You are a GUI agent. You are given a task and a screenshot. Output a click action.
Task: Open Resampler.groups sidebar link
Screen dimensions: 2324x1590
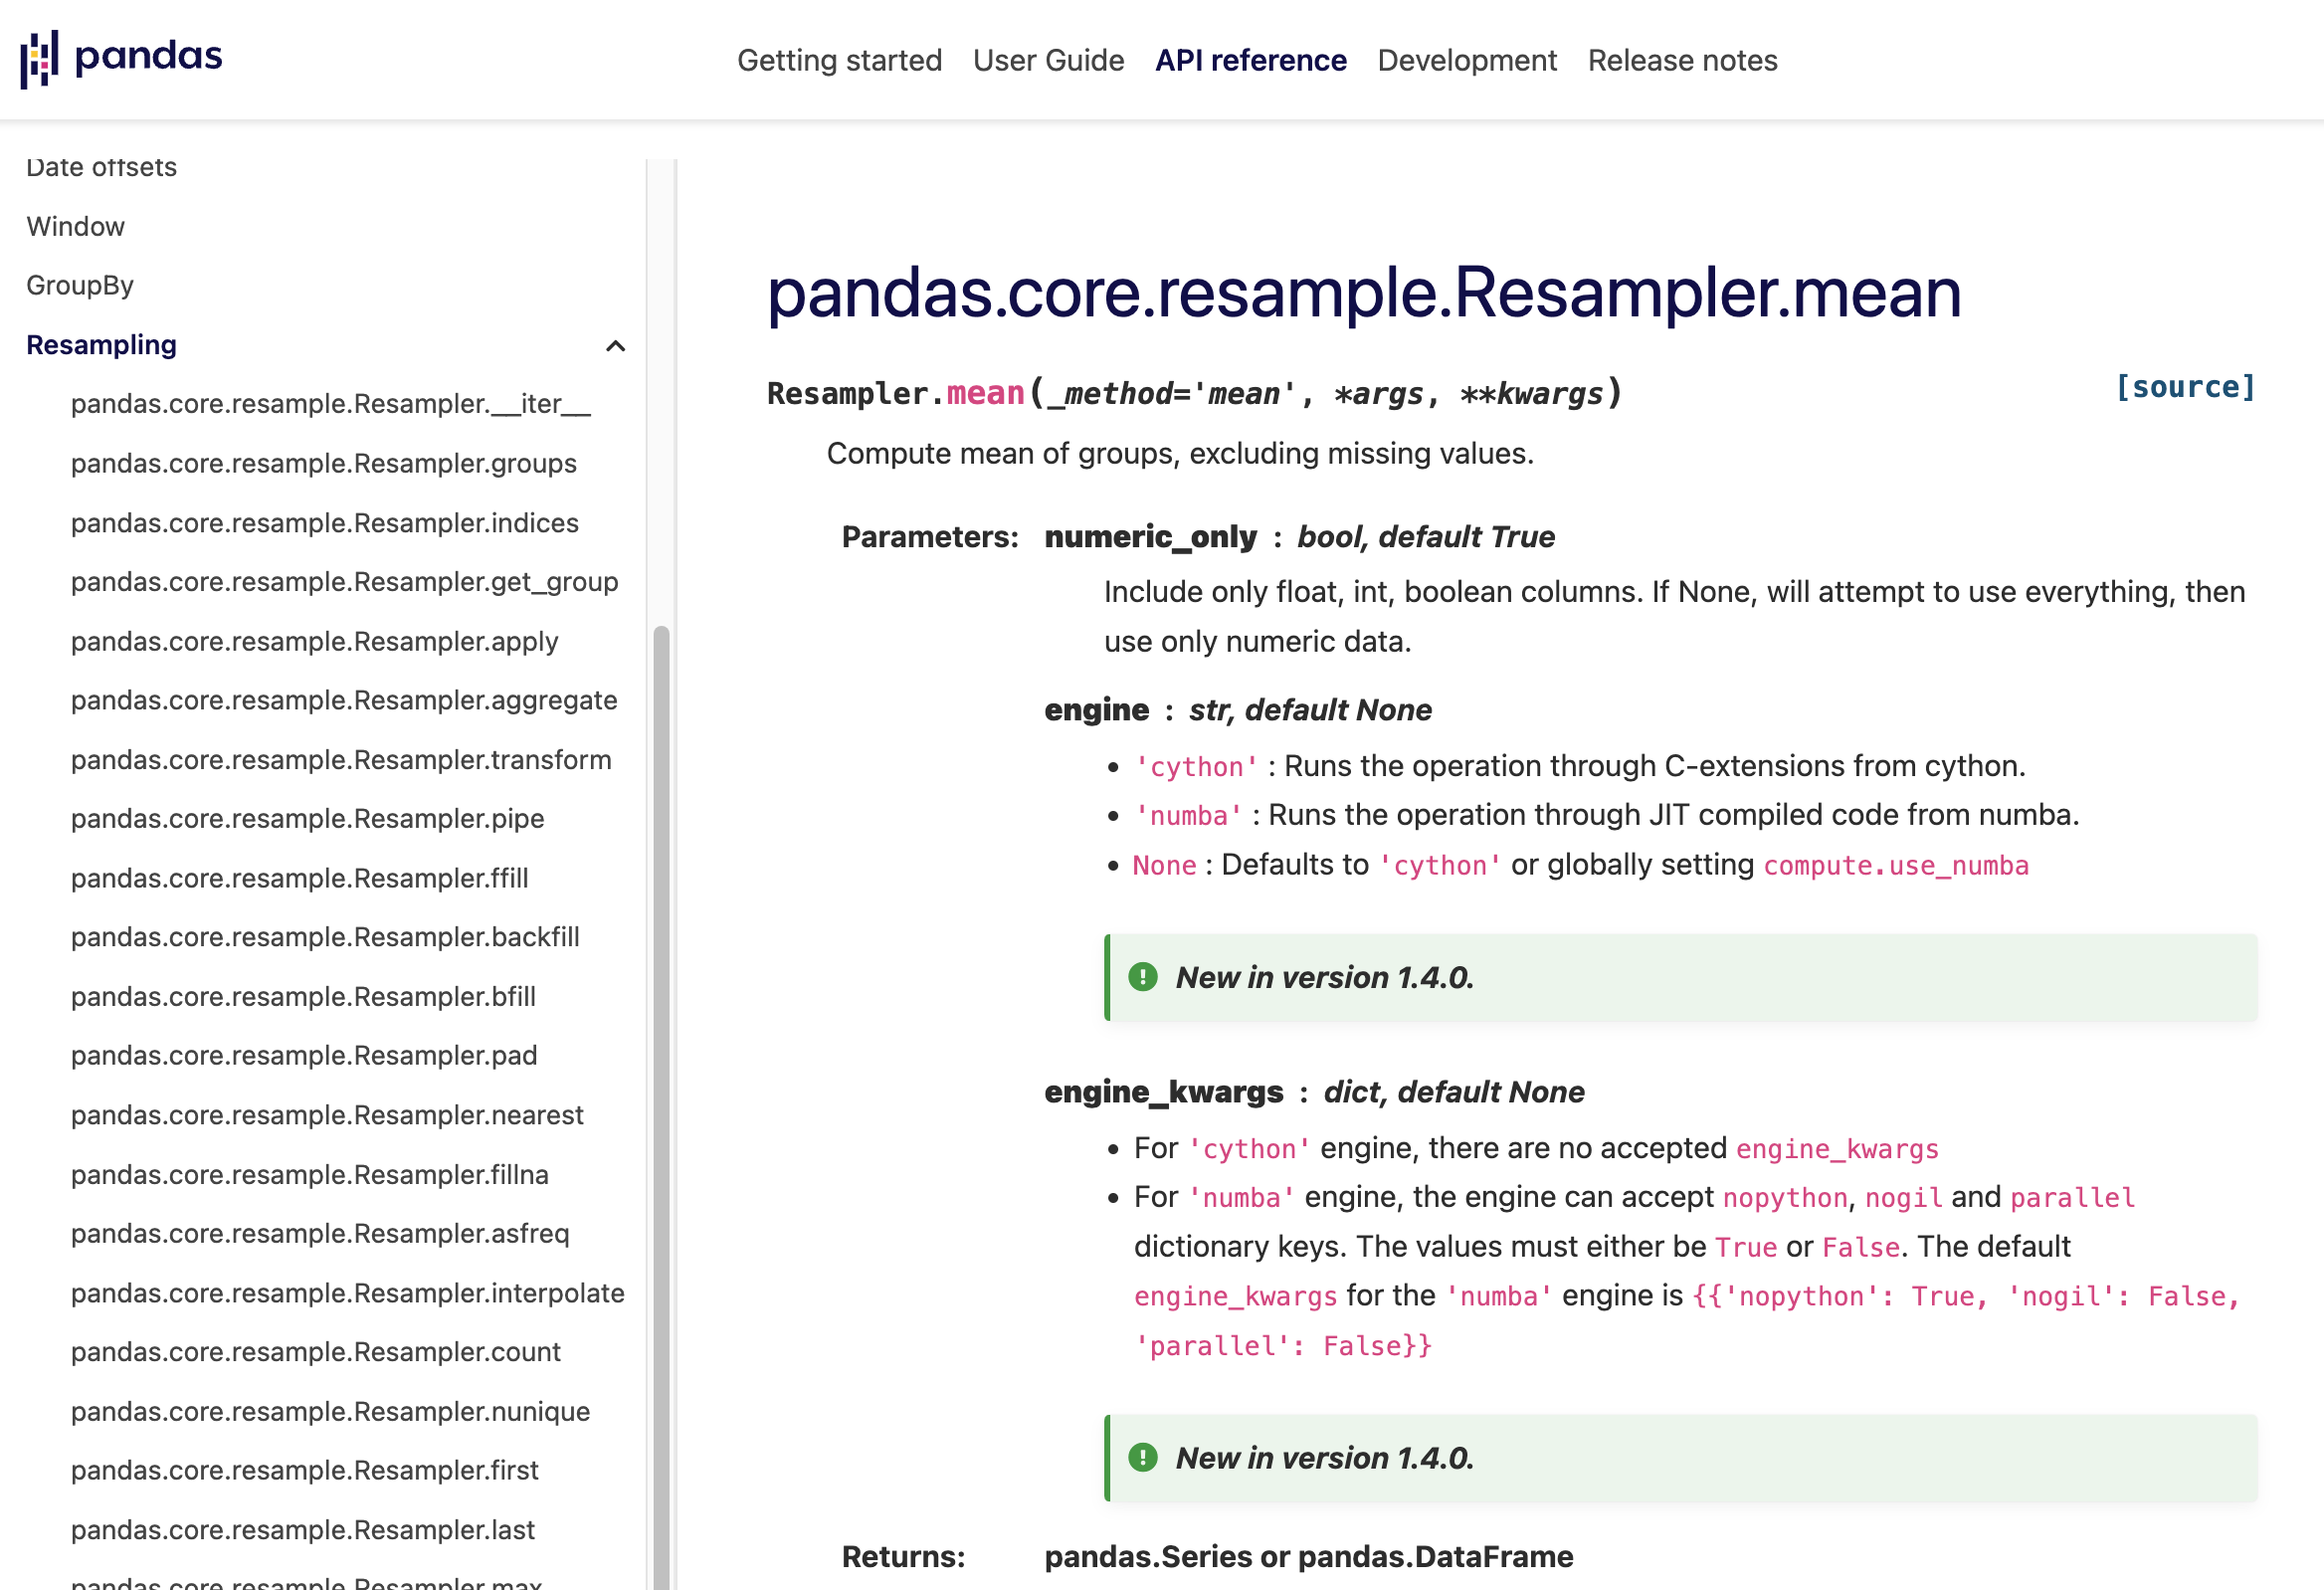click(323, 463)
